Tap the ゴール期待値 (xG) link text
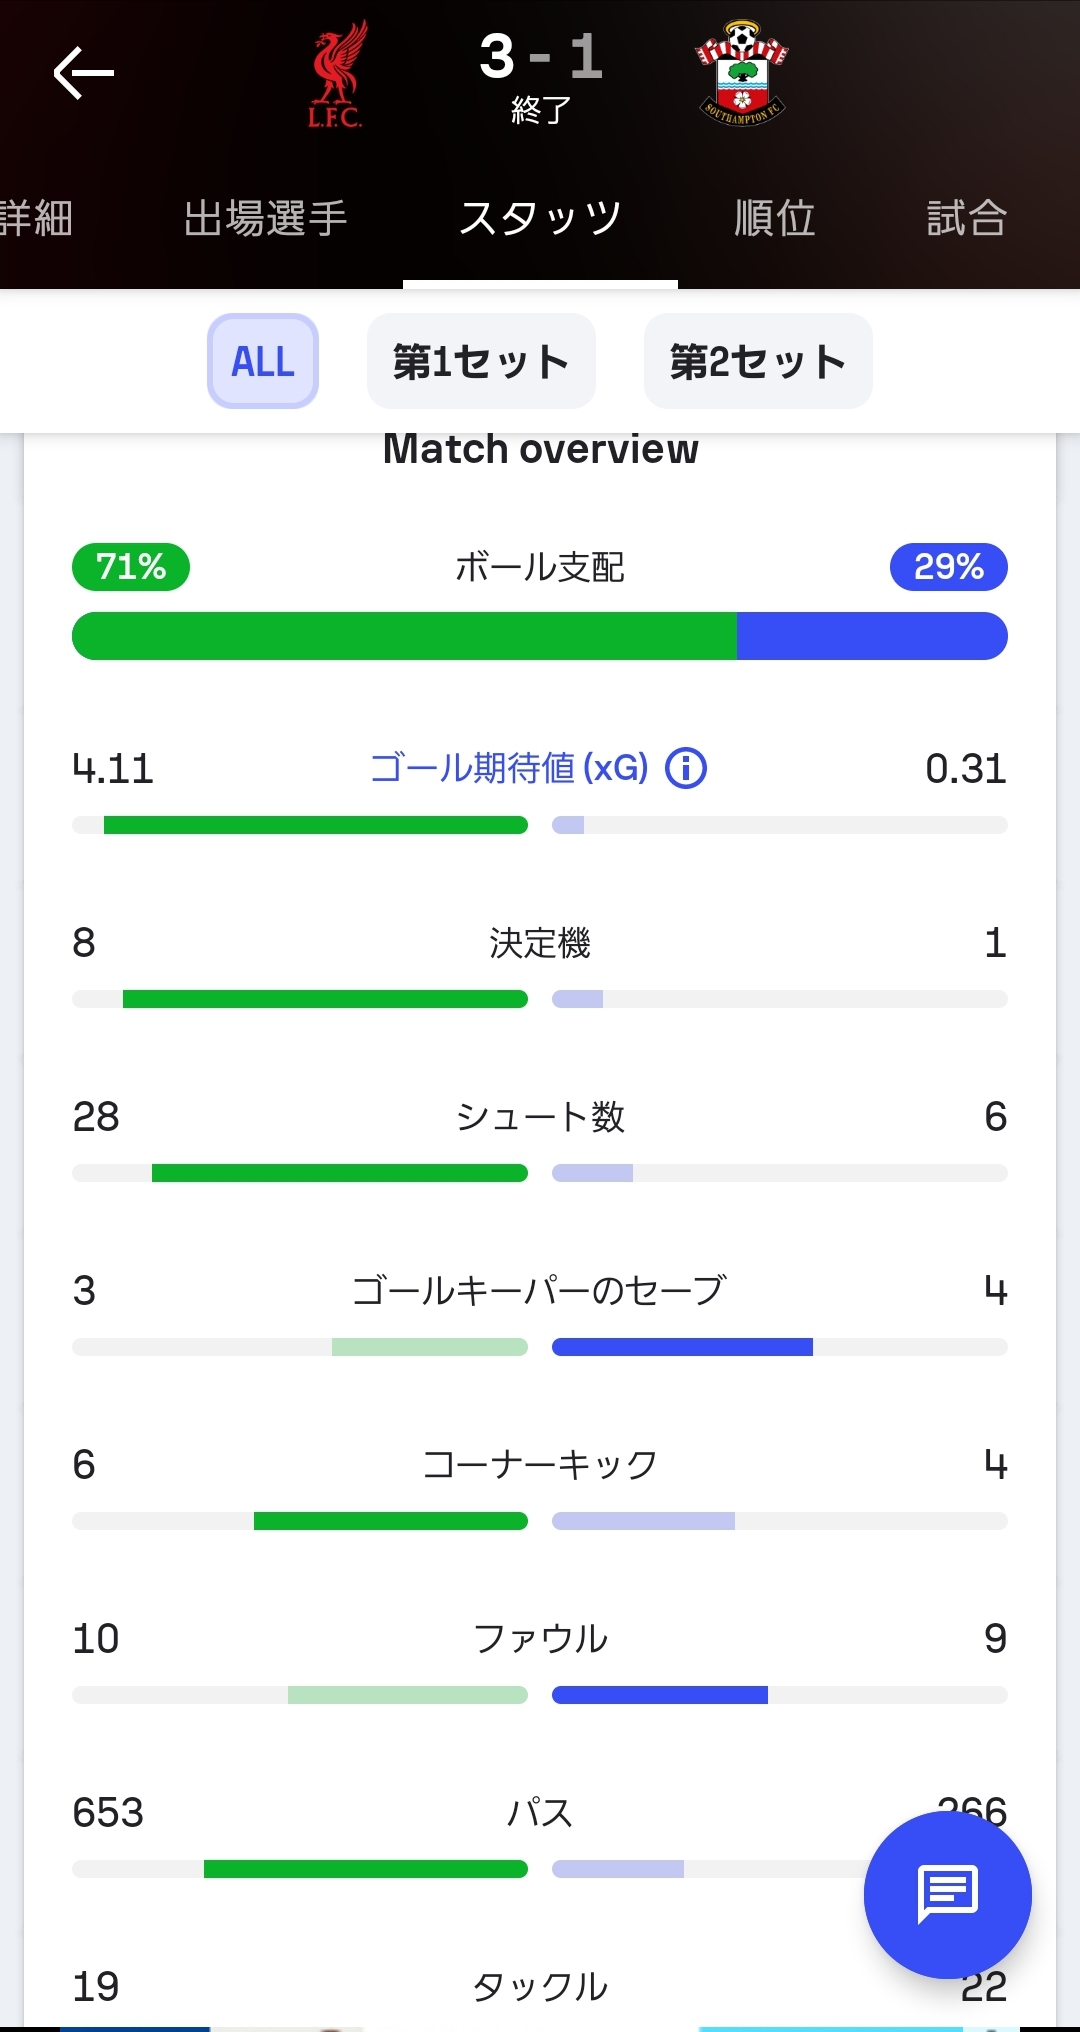Screen dimensions: 1080x2032 tap(509, 768)
